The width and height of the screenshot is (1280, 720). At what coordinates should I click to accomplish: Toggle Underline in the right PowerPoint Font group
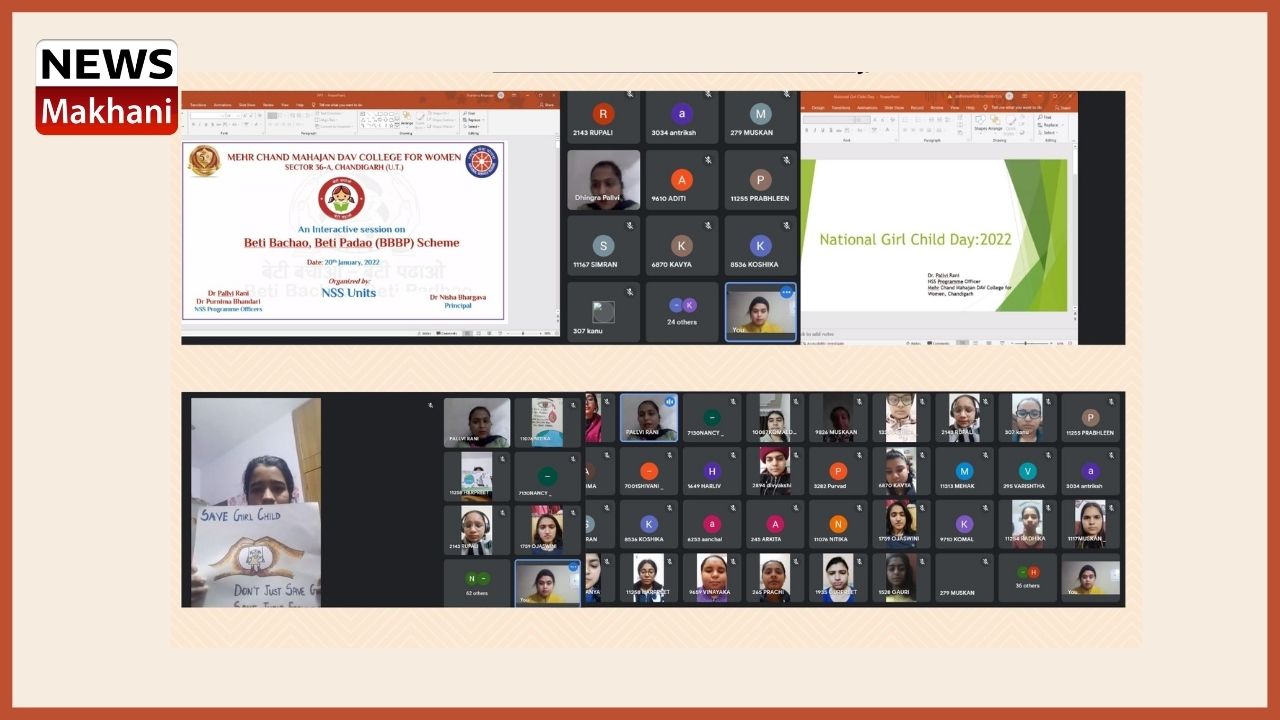click(x=822, y=130)
